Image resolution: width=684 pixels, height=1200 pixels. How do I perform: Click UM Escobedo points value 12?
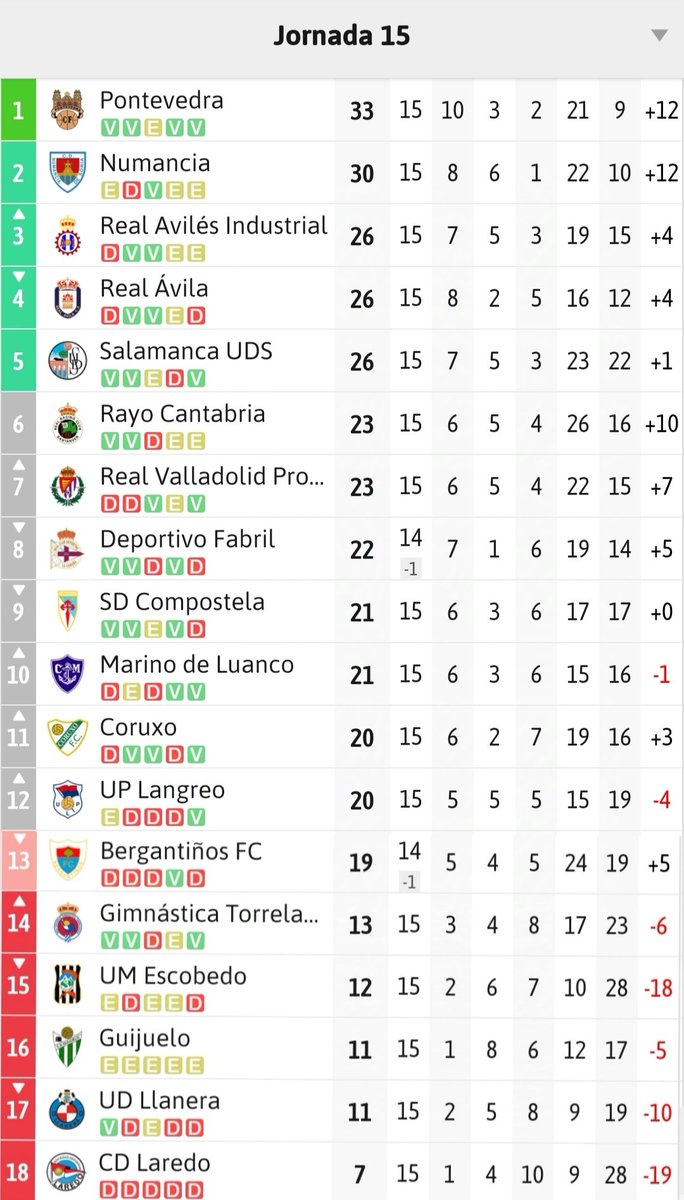click(361, 987)
